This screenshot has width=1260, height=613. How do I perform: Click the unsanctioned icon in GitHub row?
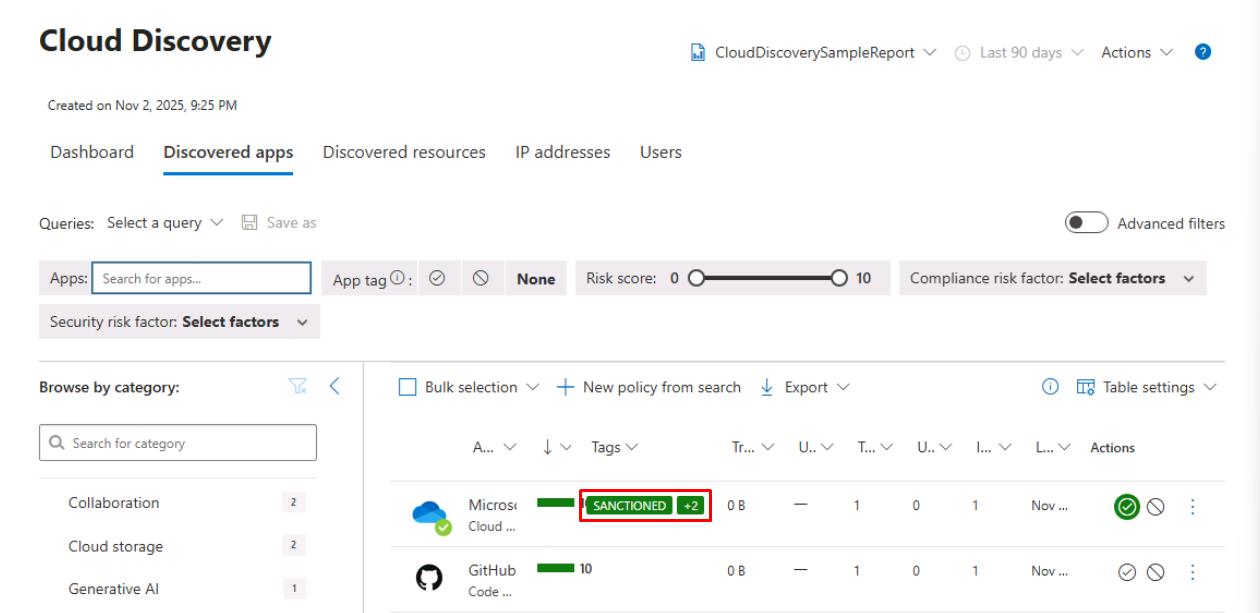pos(1156,572)
